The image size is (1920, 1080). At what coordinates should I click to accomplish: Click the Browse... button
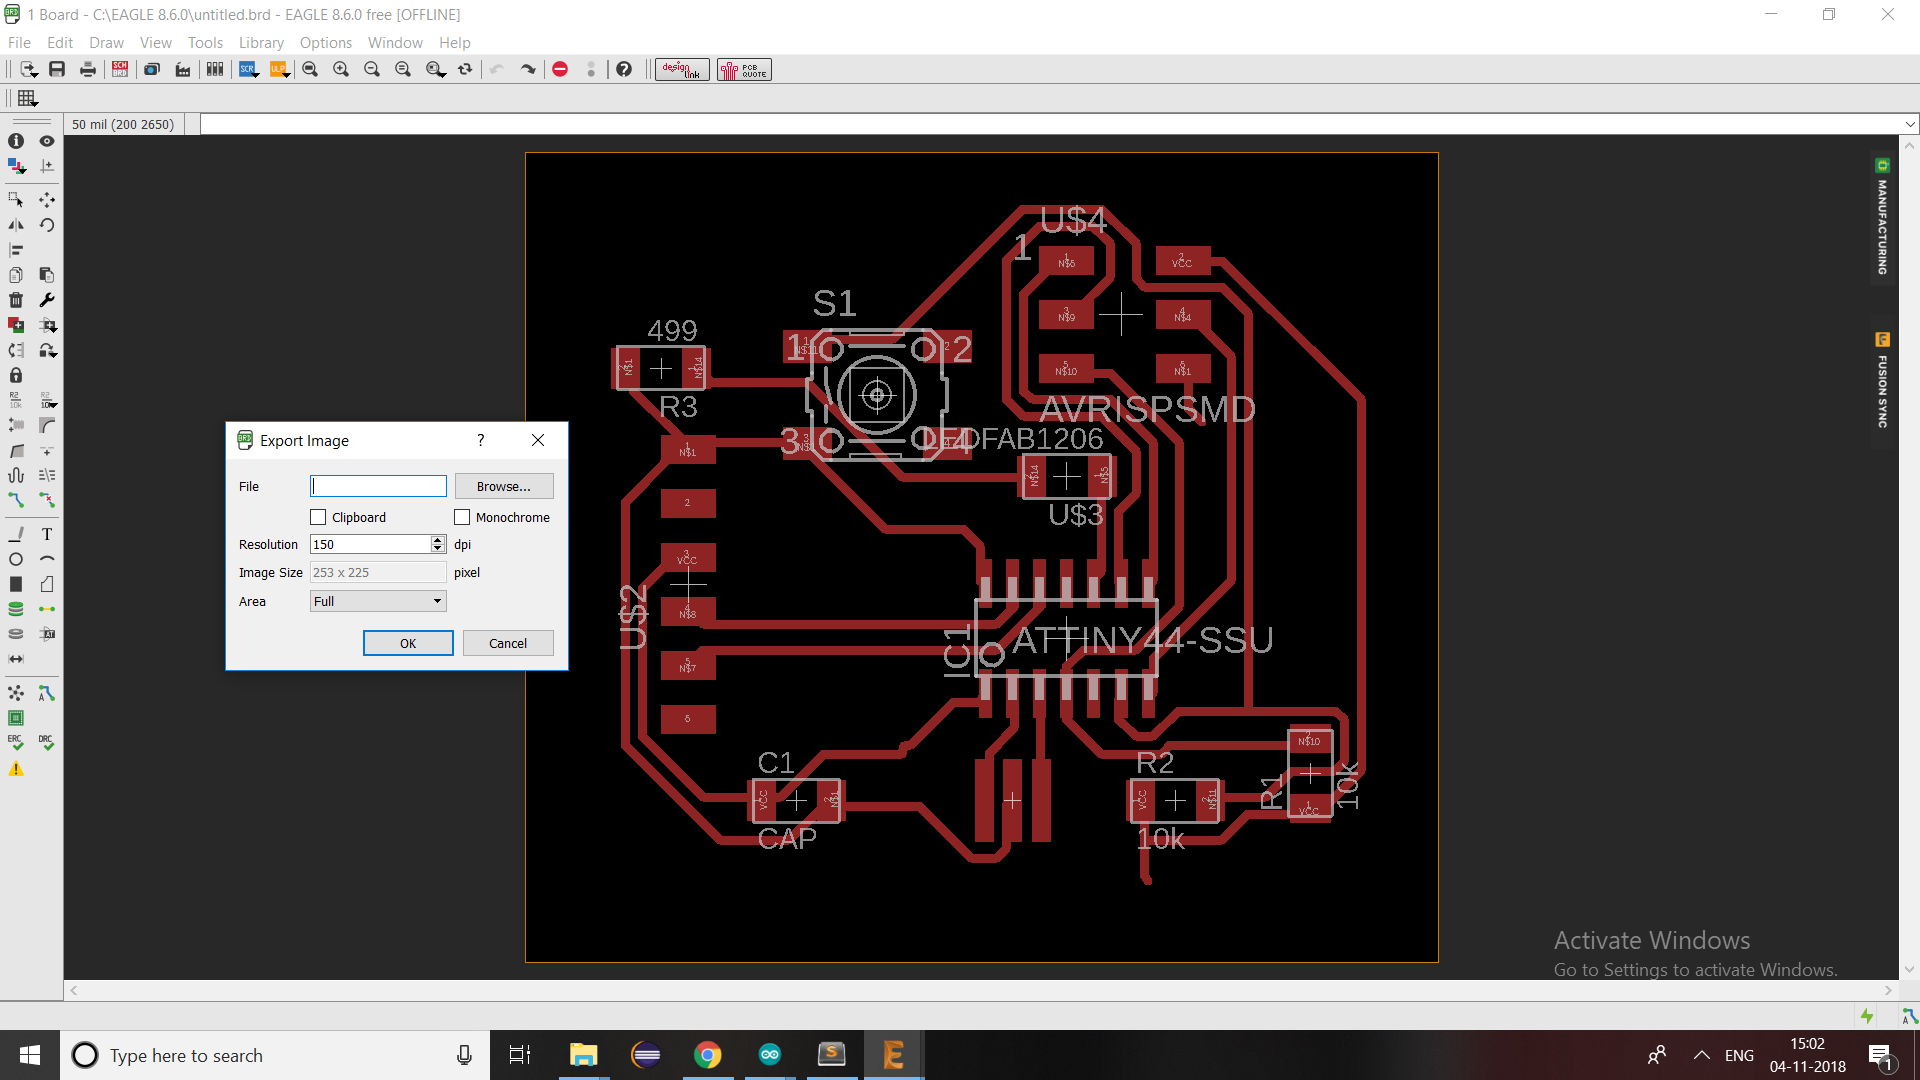pyautogui.click(x=504, y=486)
